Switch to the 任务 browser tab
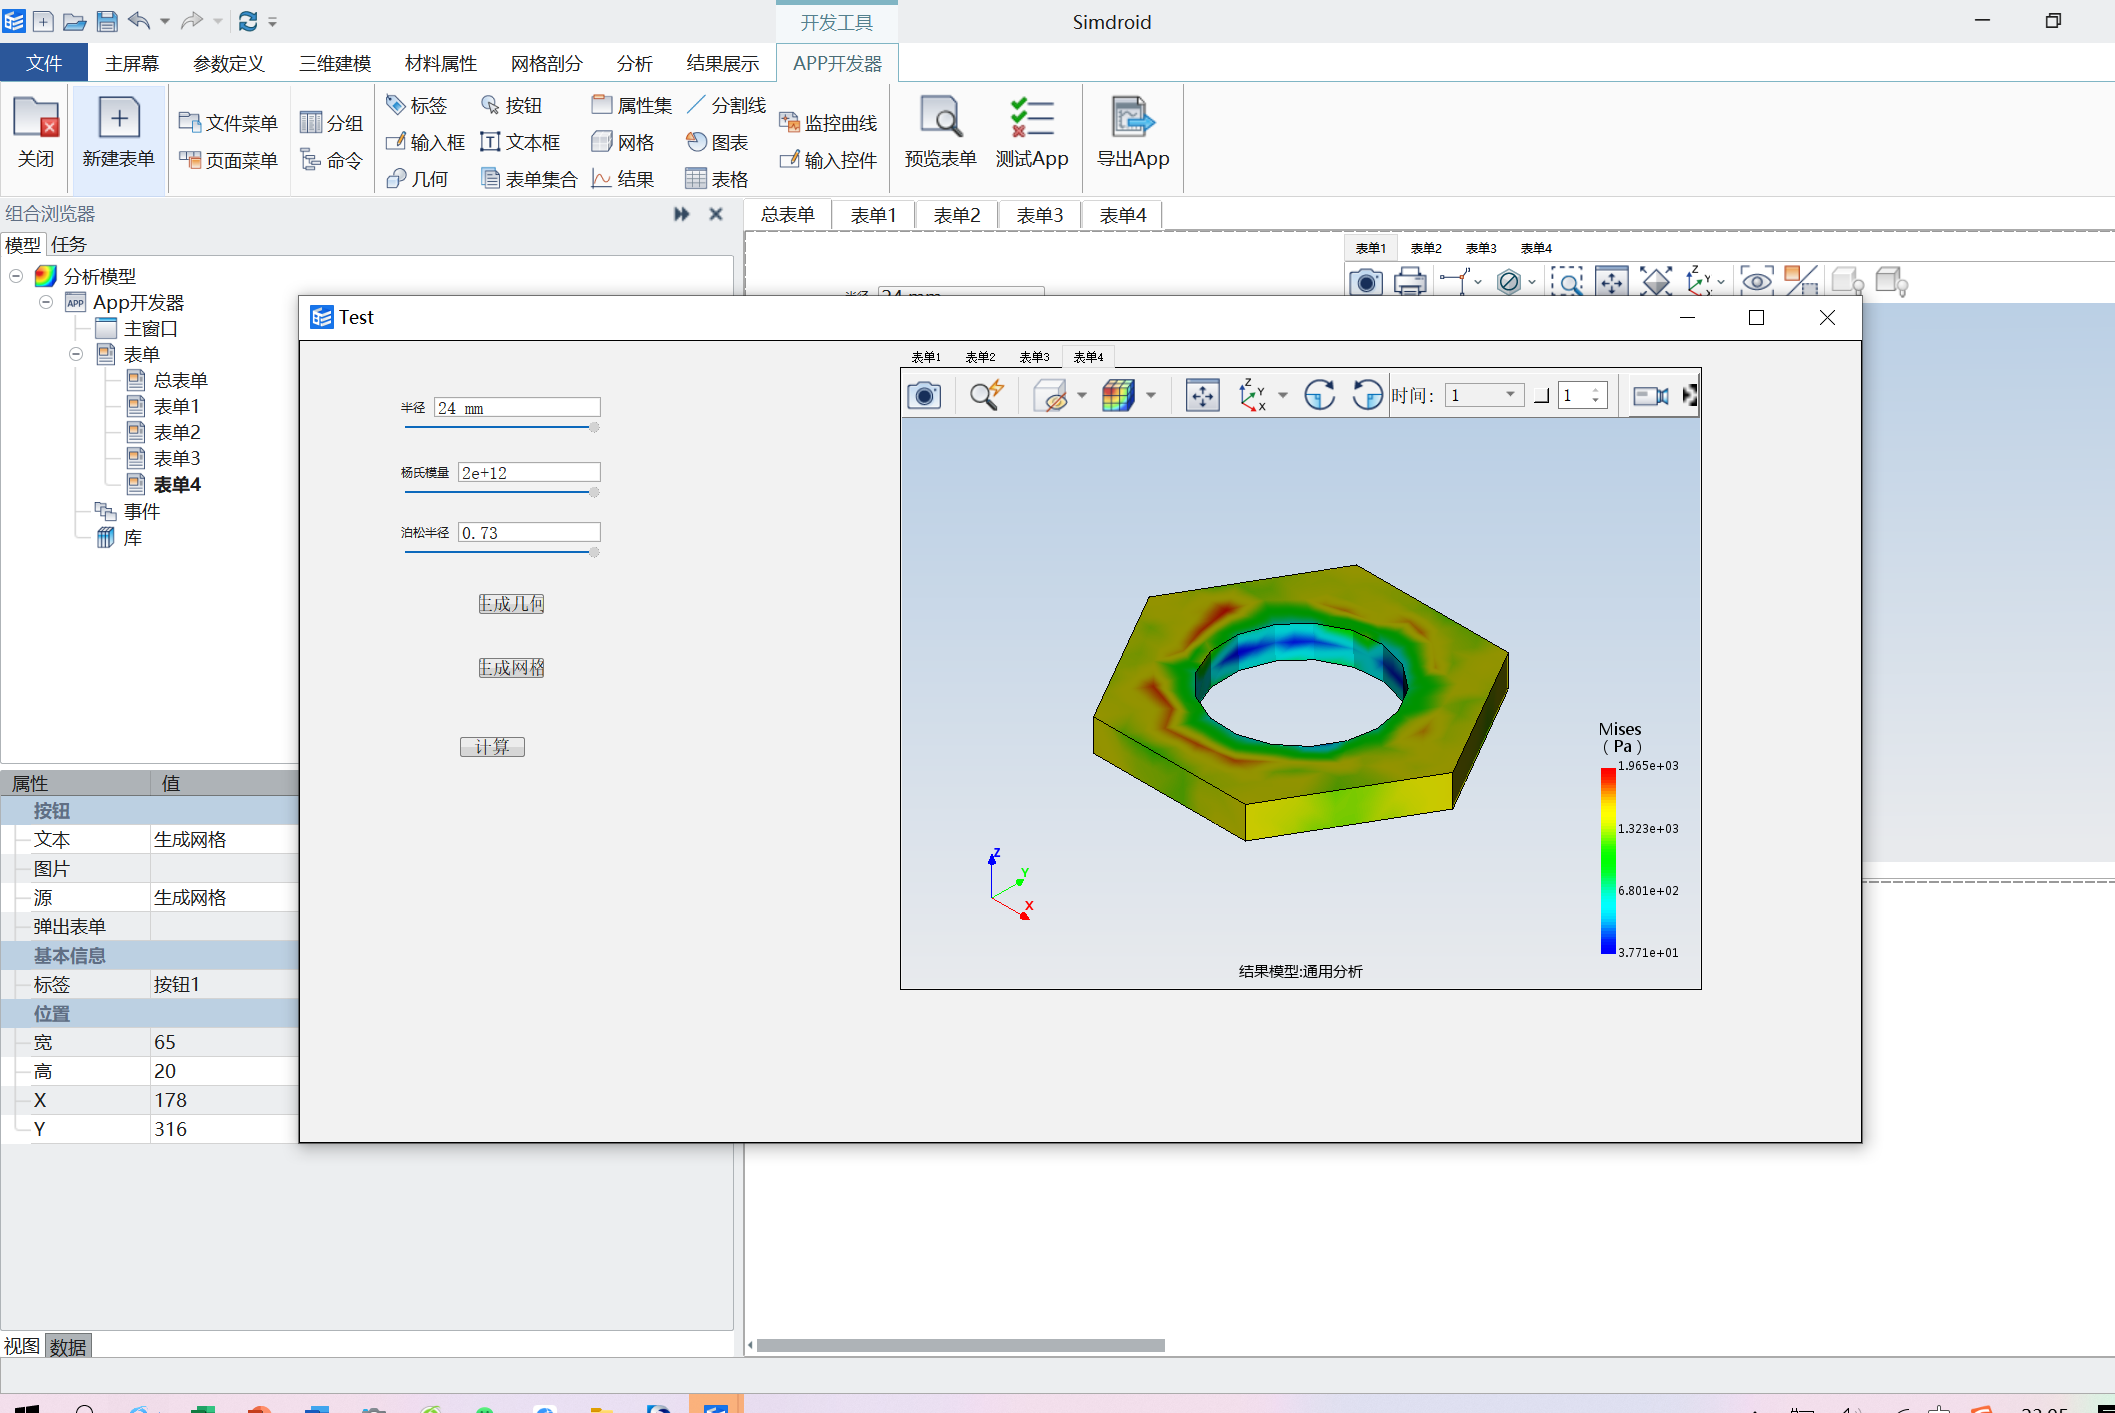This screenshot has width=2115, height=1413. (69, 244)
